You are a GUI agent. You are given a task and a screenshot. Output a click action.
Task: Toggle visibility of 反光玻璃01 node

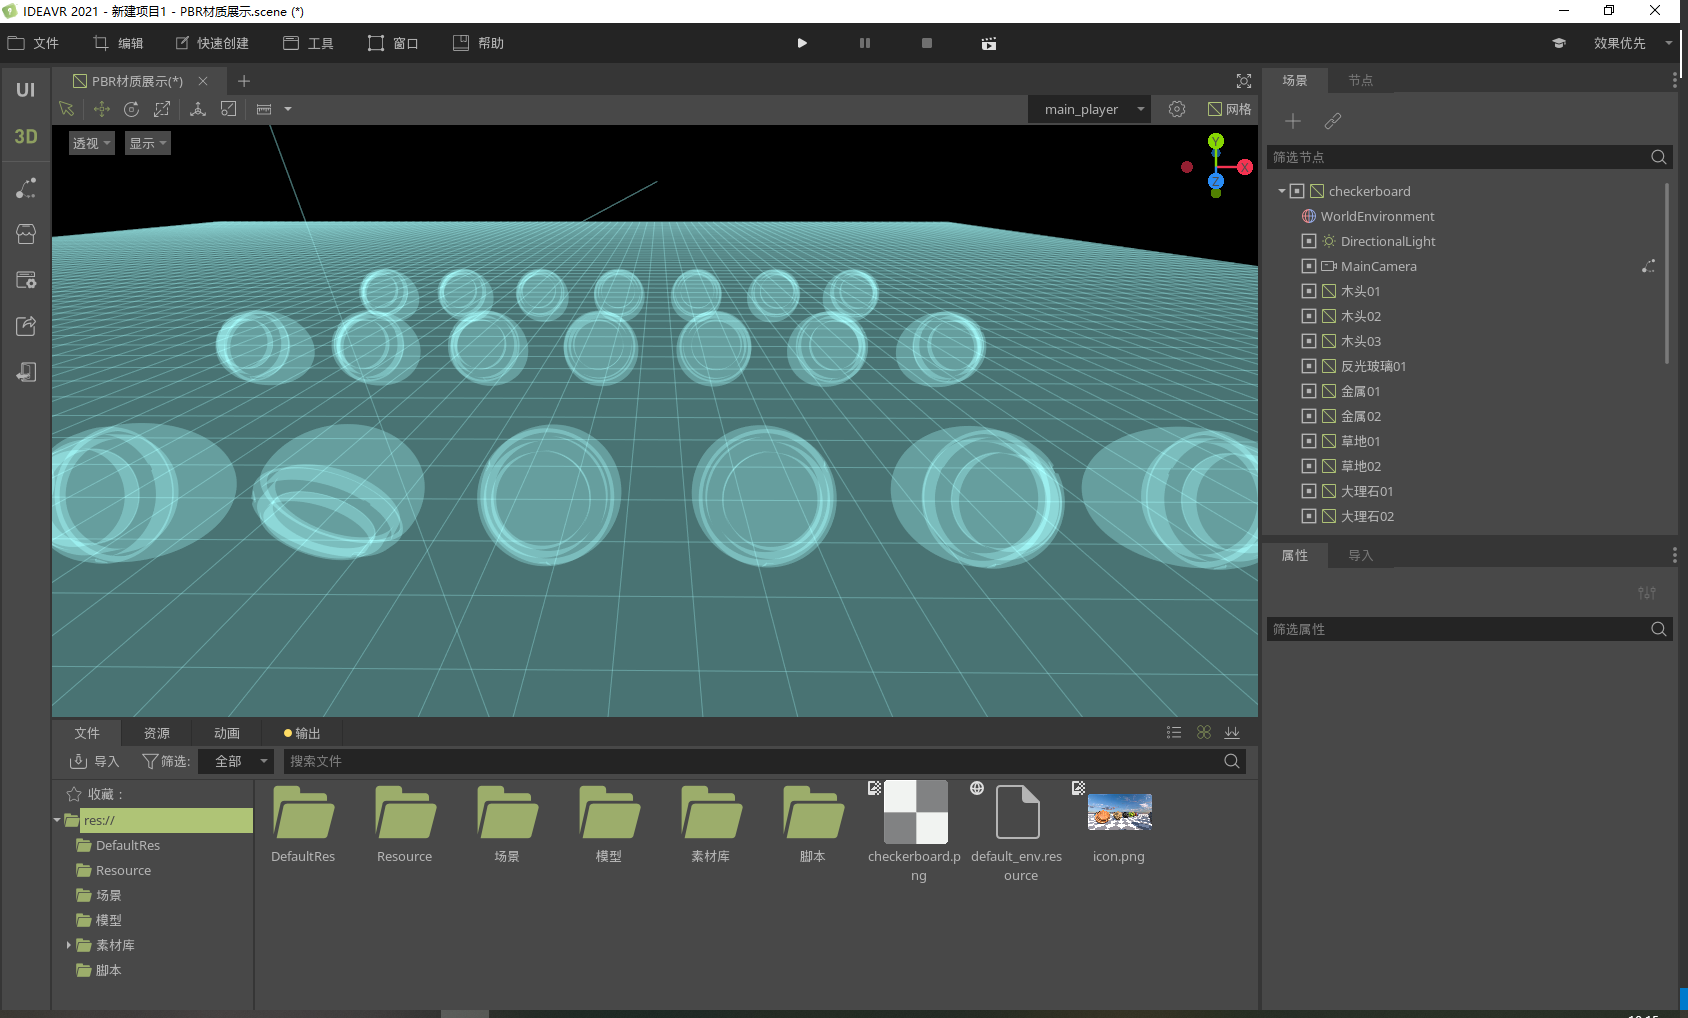(x=1309, y=366)
